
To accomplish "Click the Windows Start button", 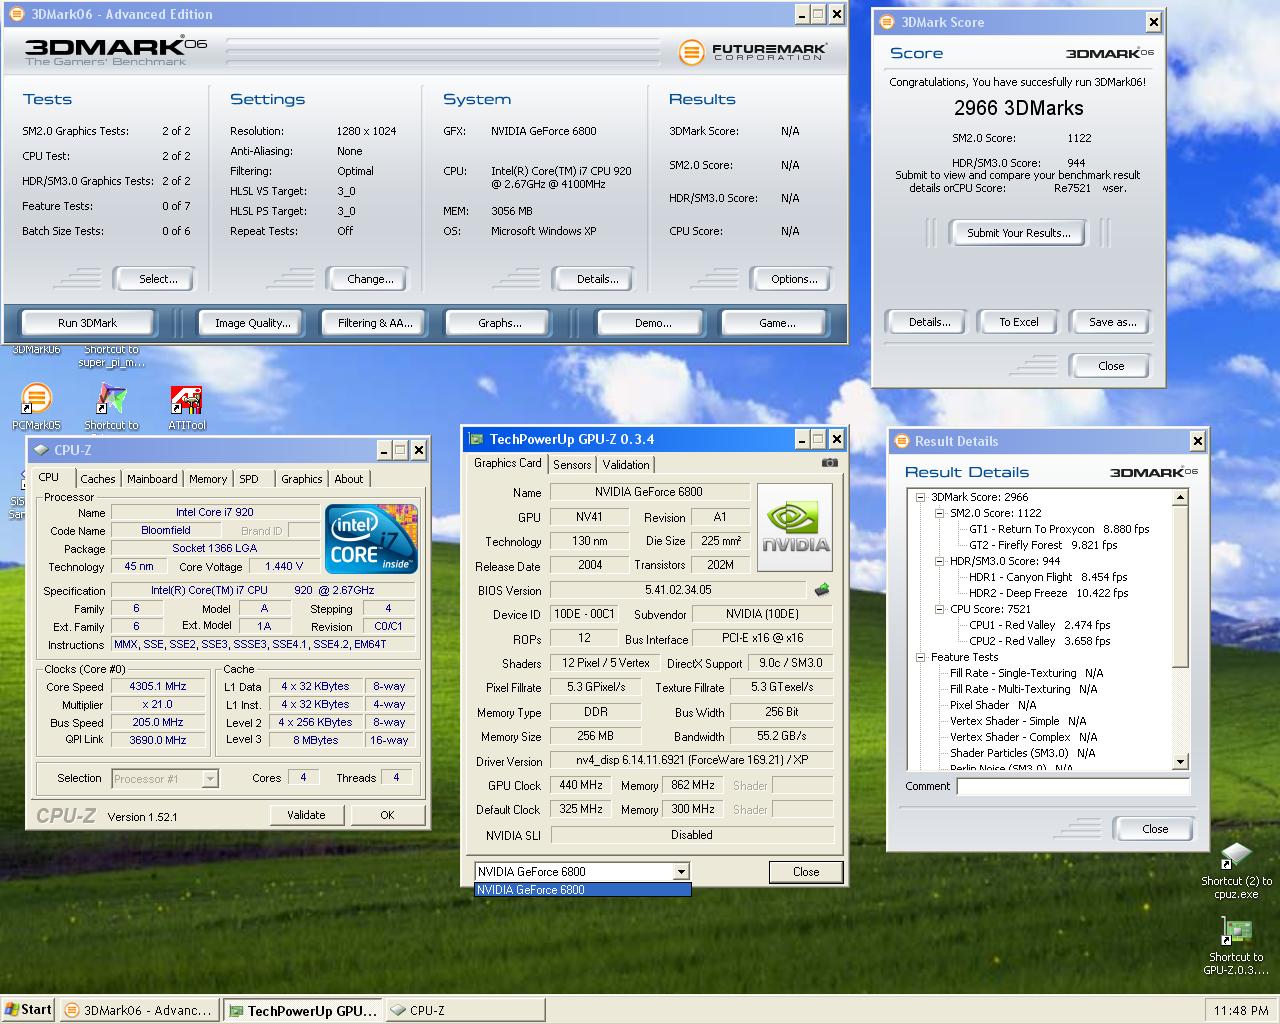I will coord(28,1010).
